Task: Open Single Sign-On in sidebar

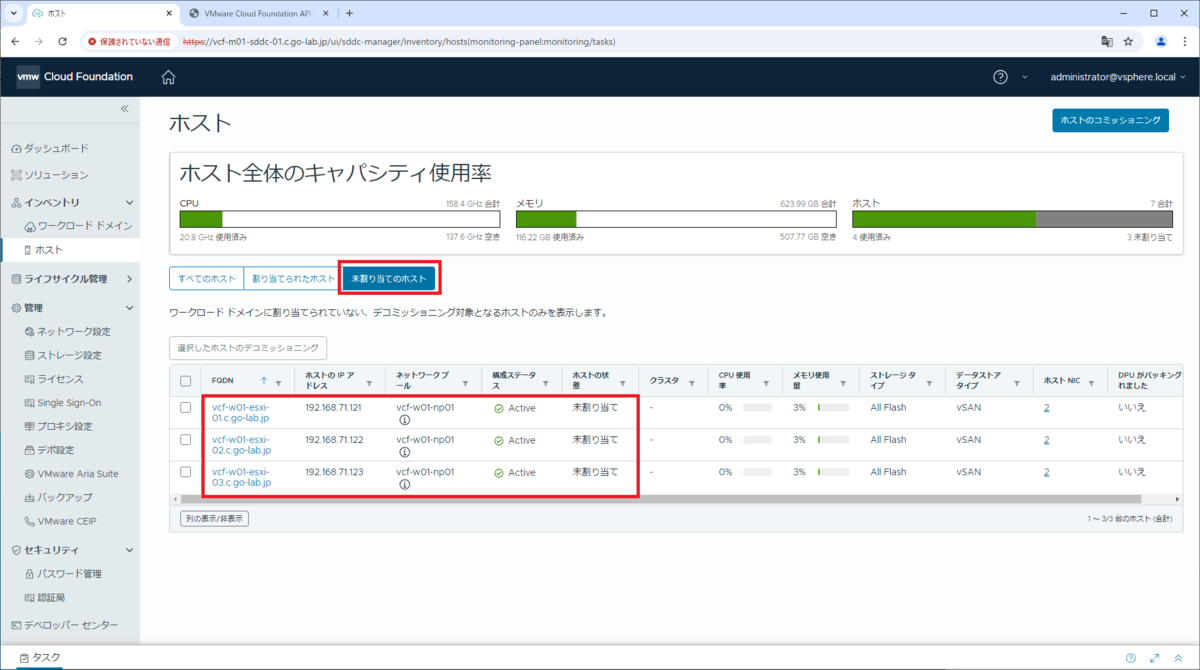Action: point(69,403)
